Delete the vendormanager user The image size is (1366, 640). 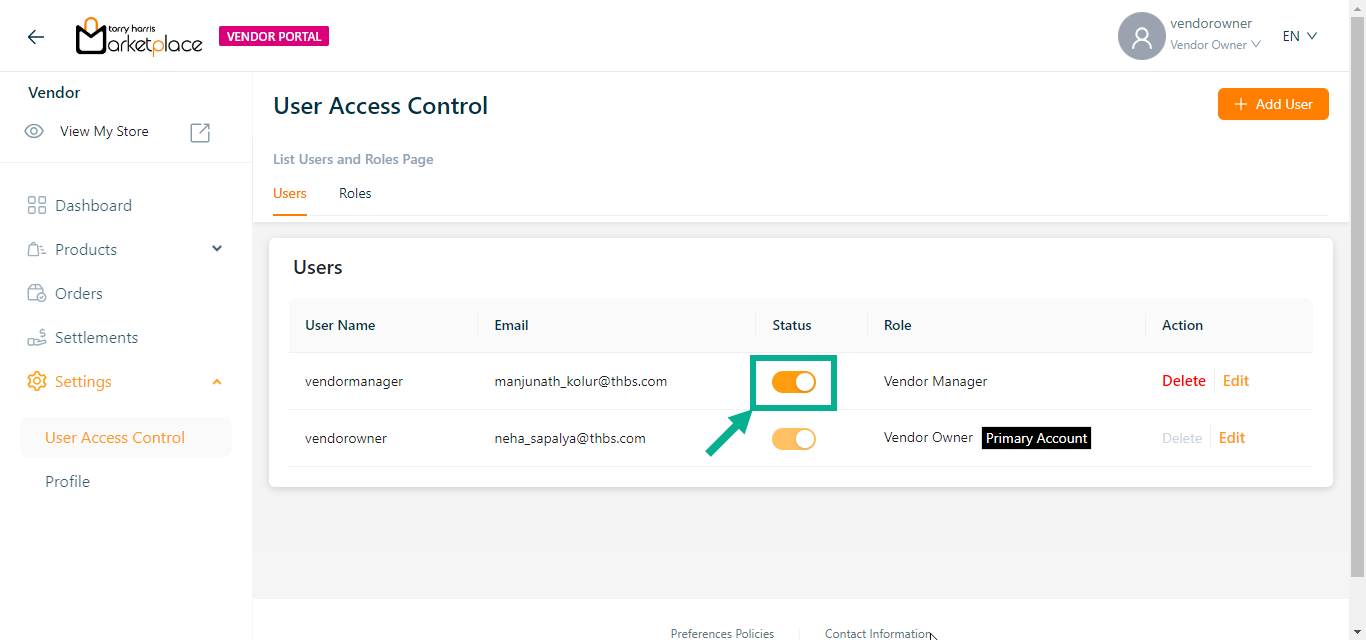tap(1183, 381)
